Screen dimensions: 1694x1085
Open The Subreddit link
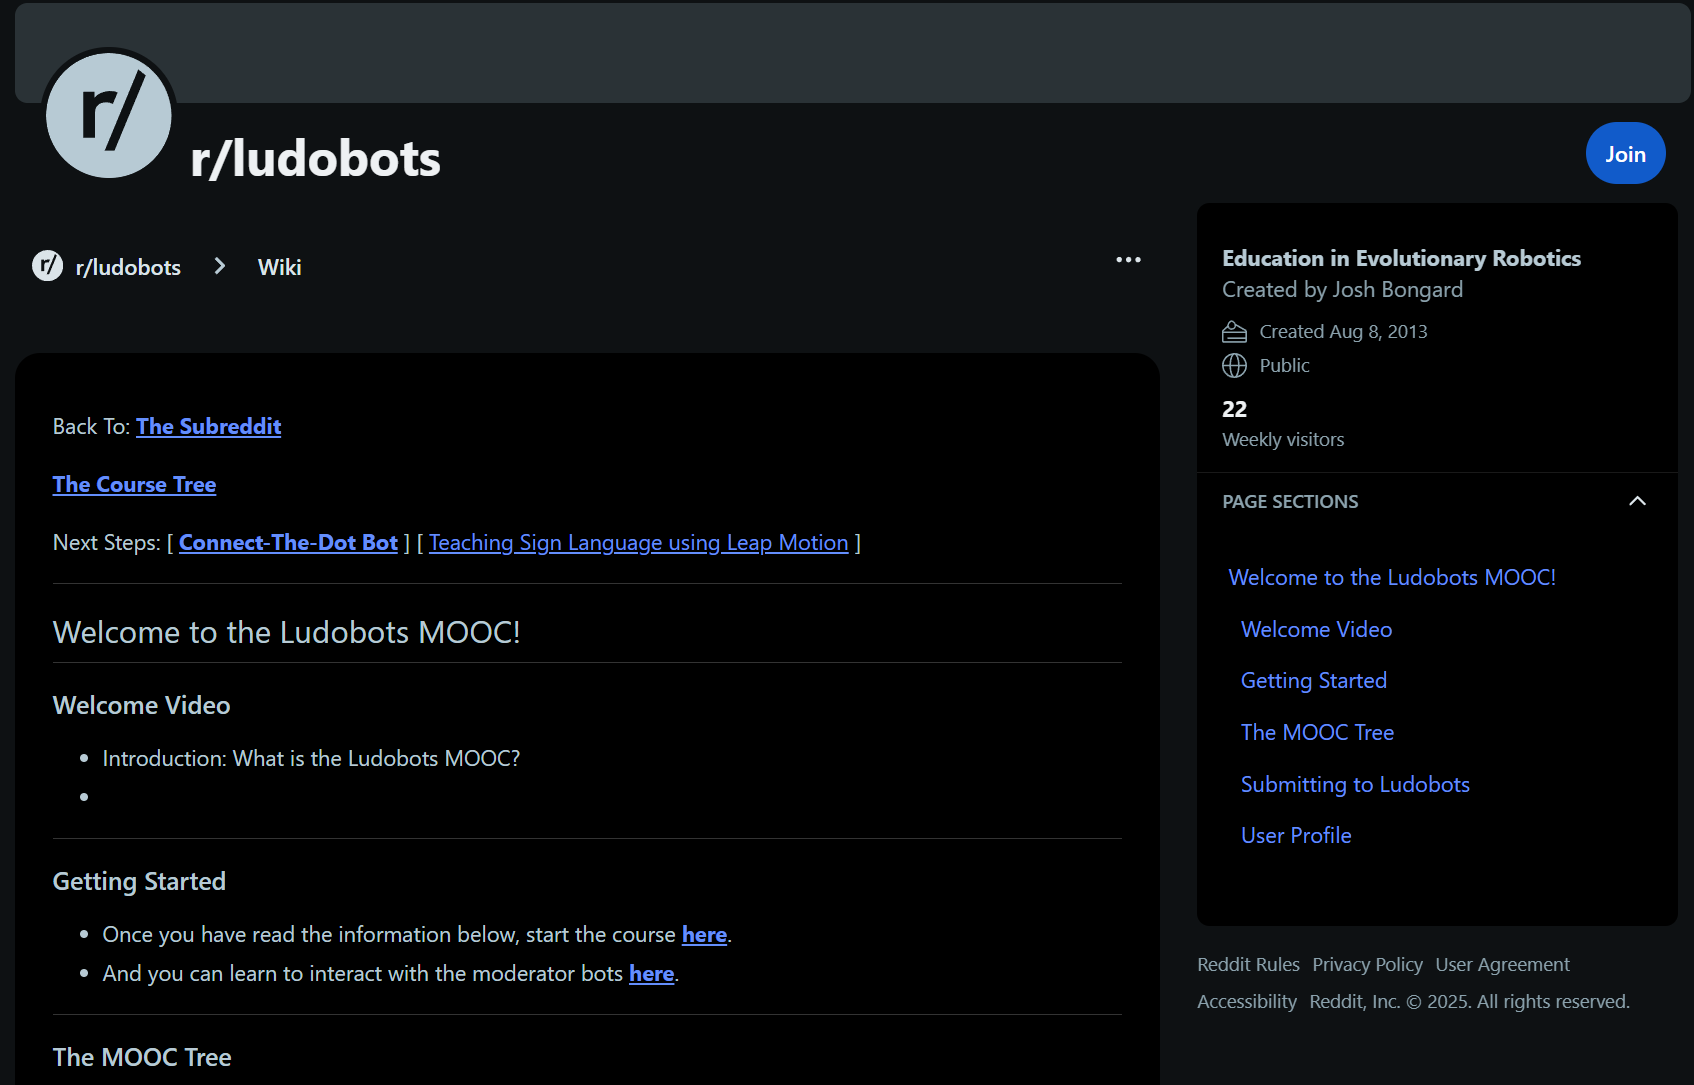(x=208, y=427)
